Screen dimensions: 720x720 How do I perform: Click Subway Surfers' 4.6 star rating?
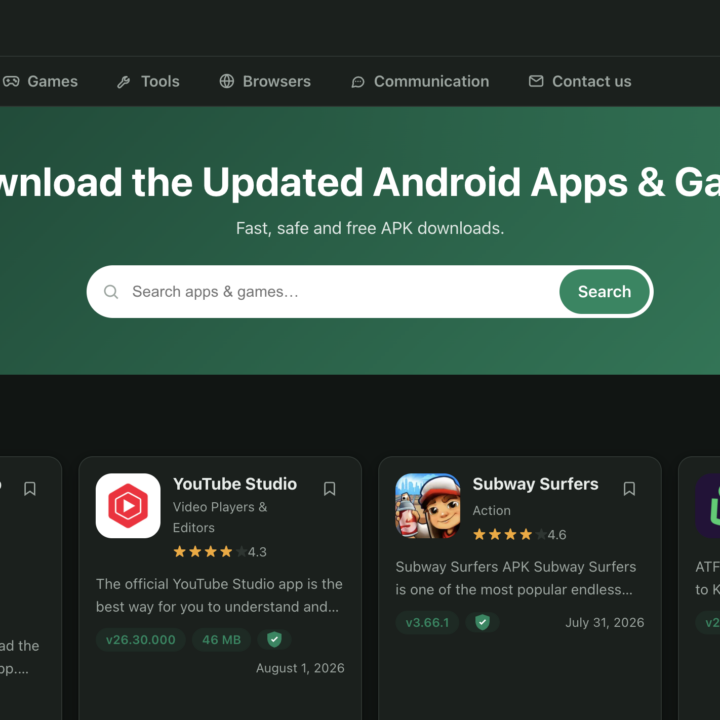(520, 534)
